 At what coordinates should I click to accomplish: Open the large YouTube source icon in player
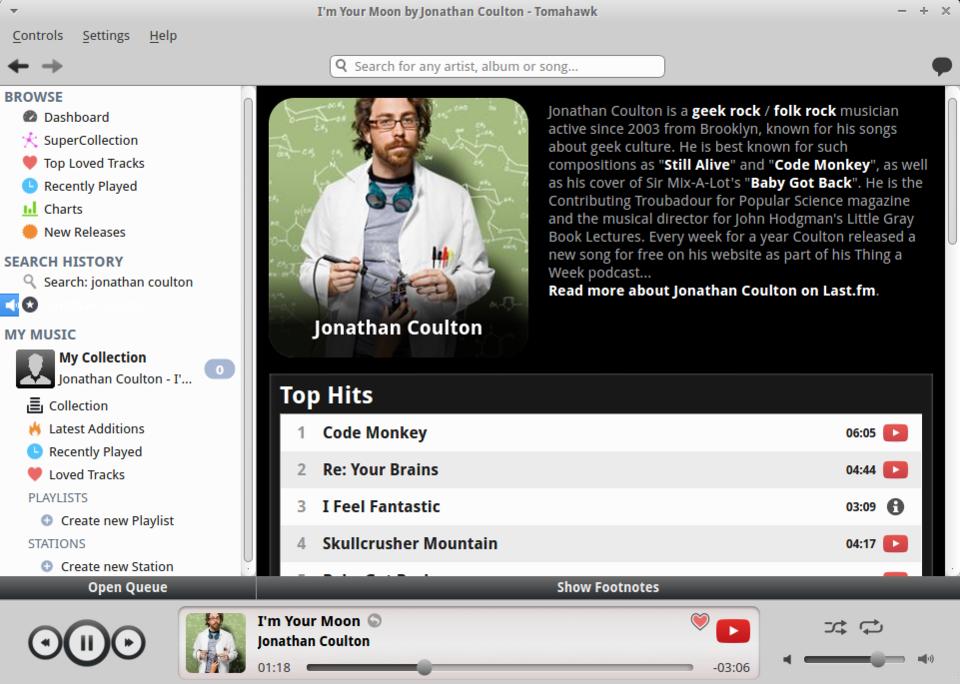point(732,631)
